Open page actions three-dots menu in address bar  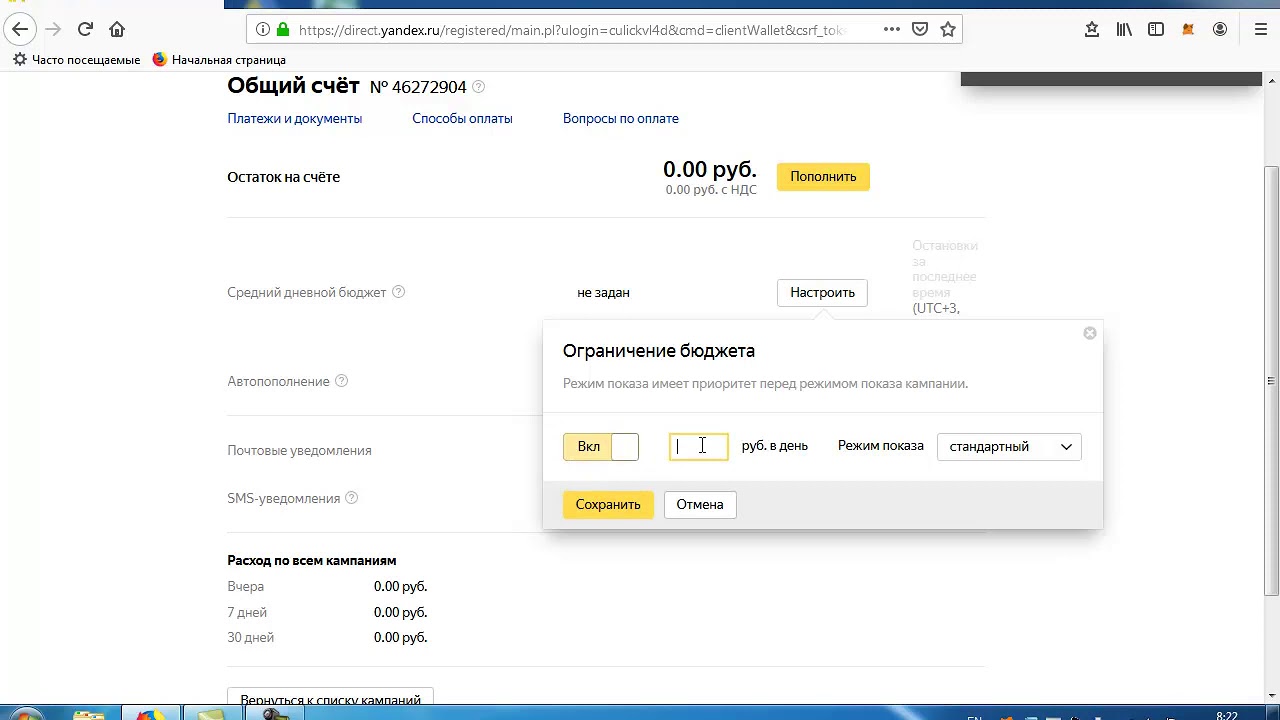[891, 30]
